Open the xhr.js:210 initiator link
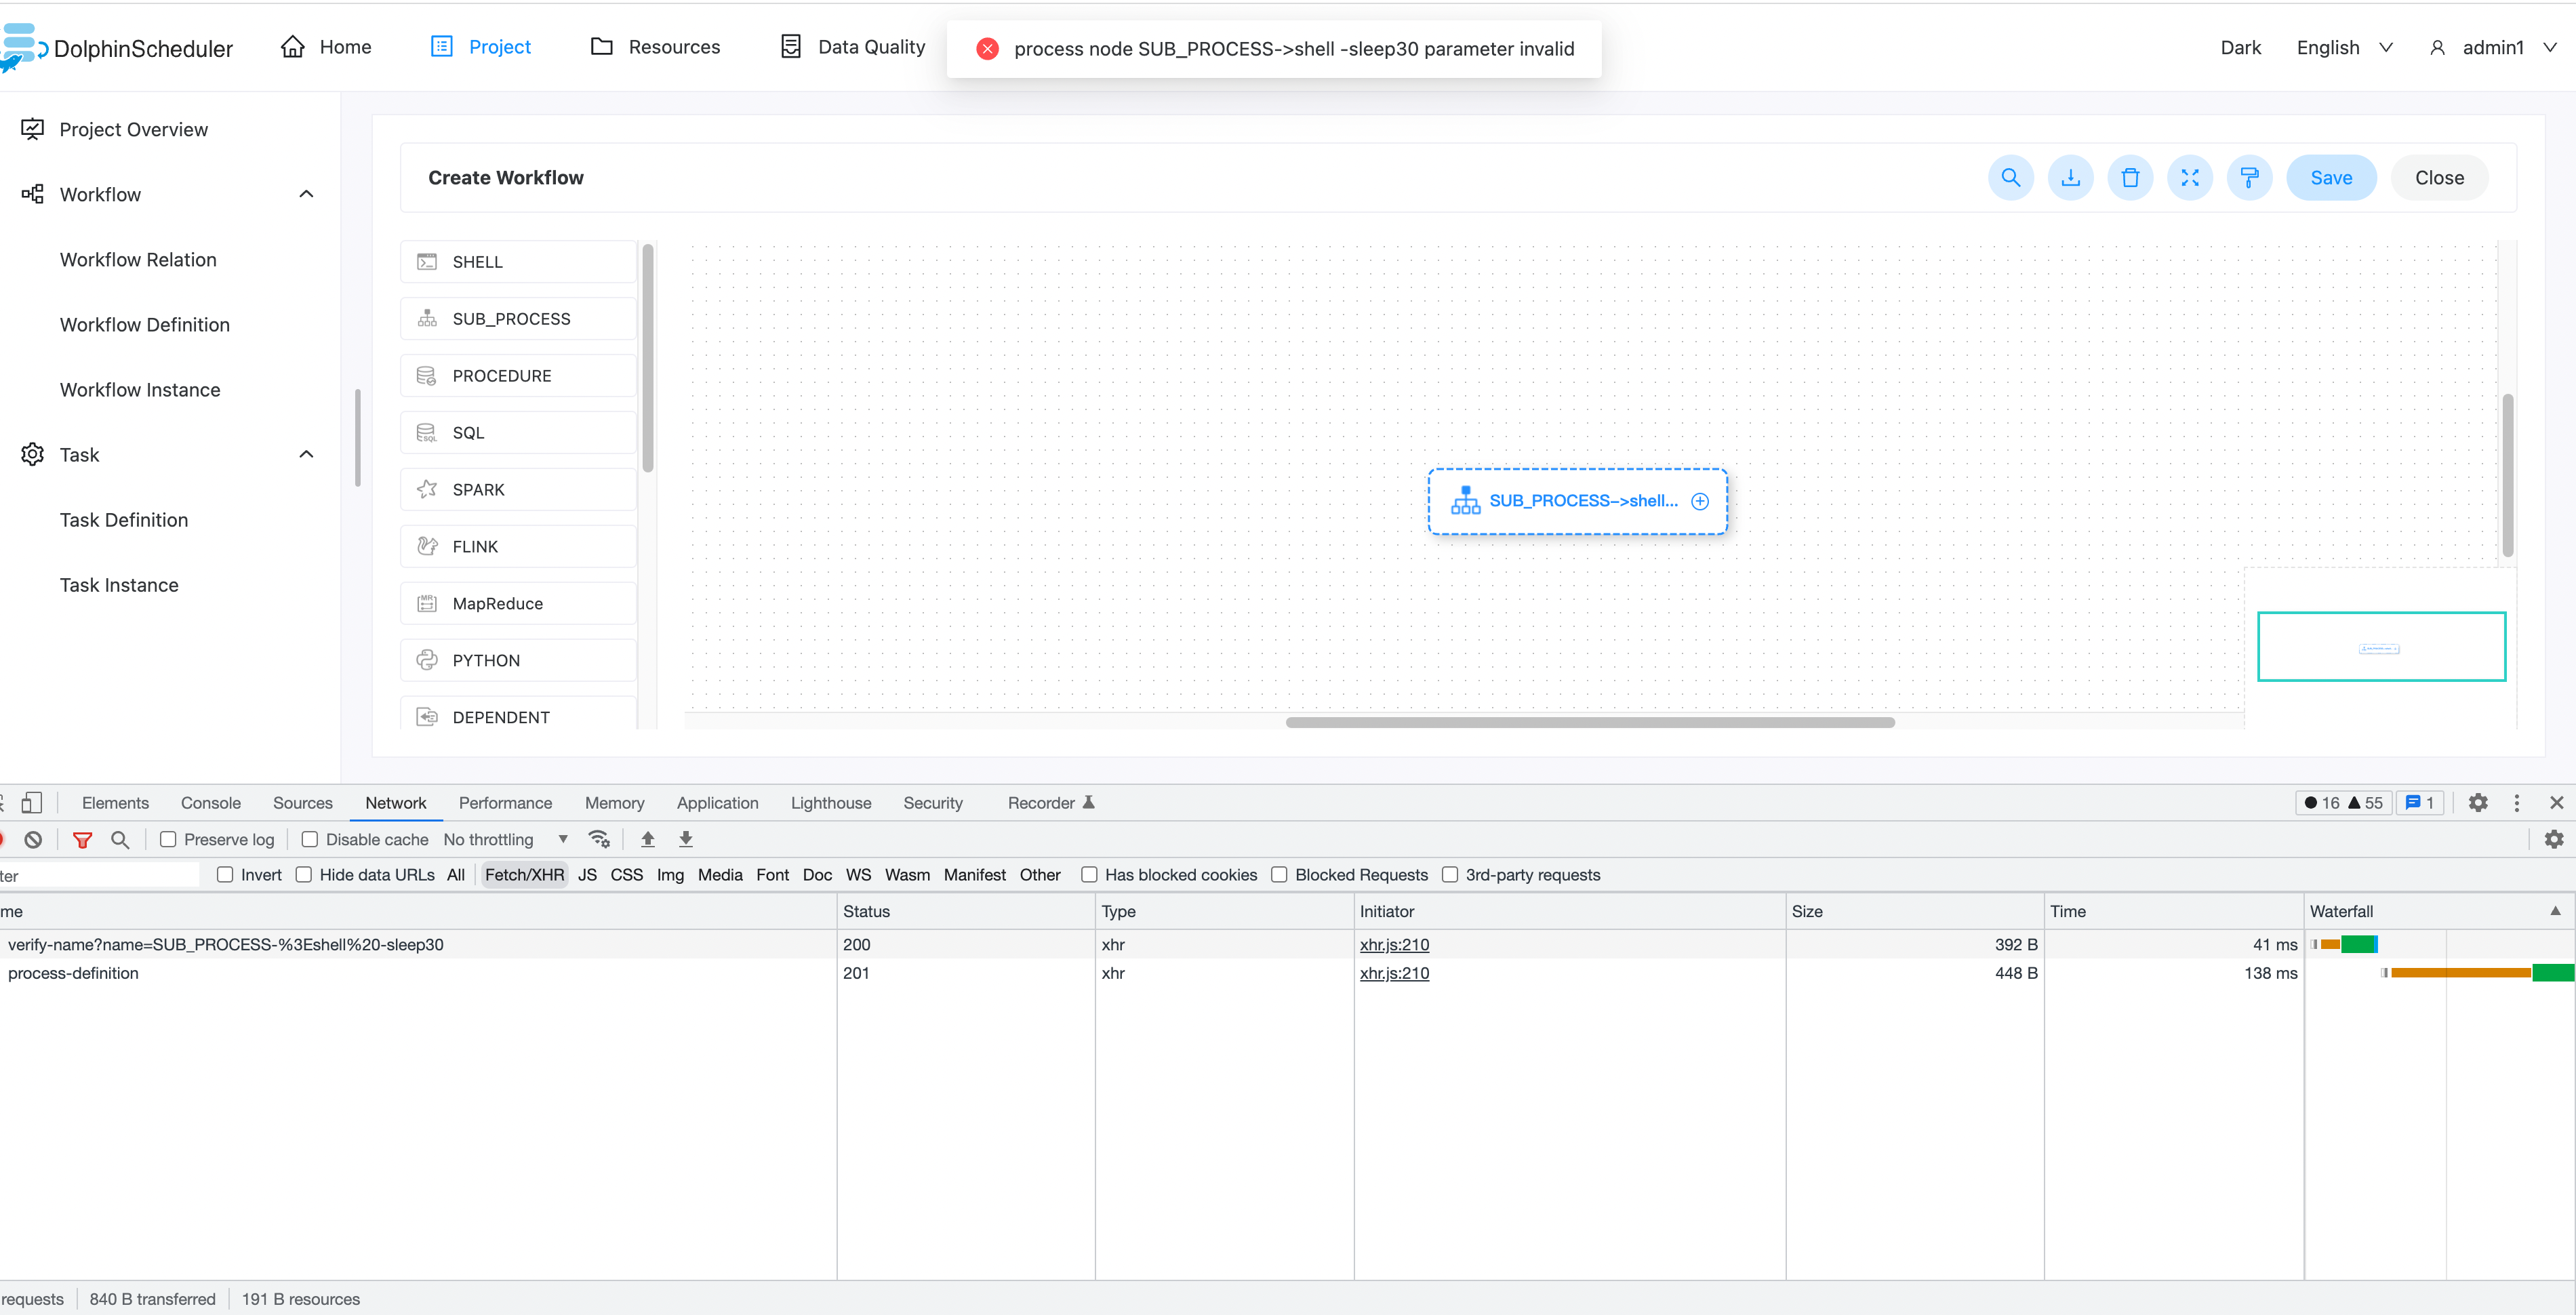This screenshot has width=2576, height=1315. pos(1394,944)
